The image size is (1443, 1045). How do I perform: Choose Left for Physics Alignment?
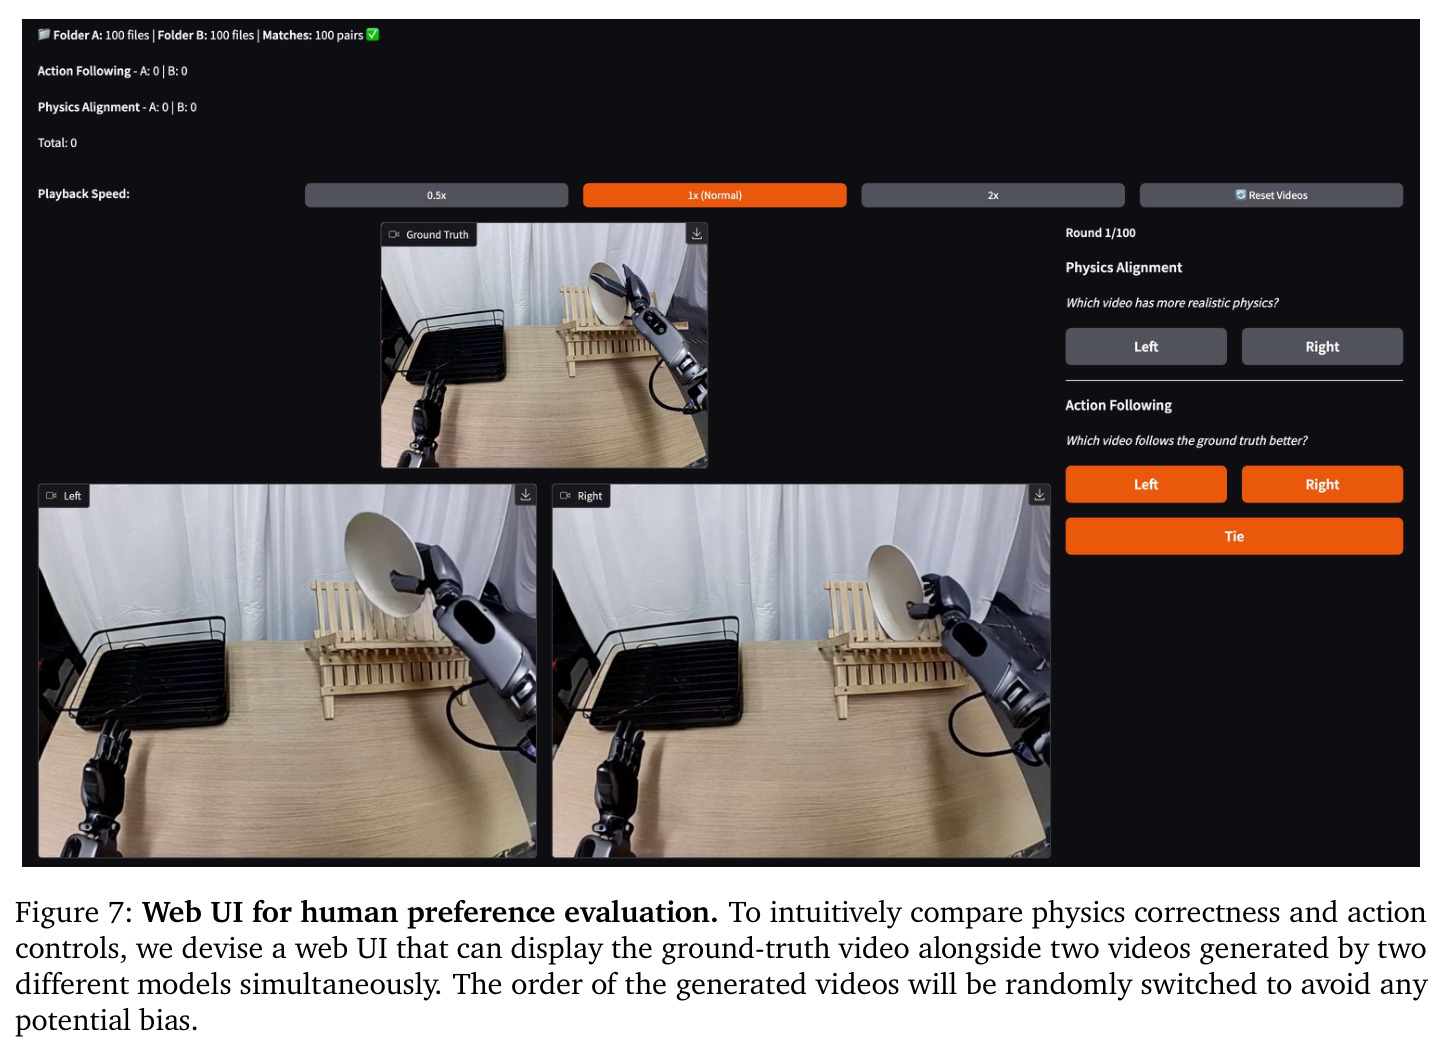click(1146, 347)
